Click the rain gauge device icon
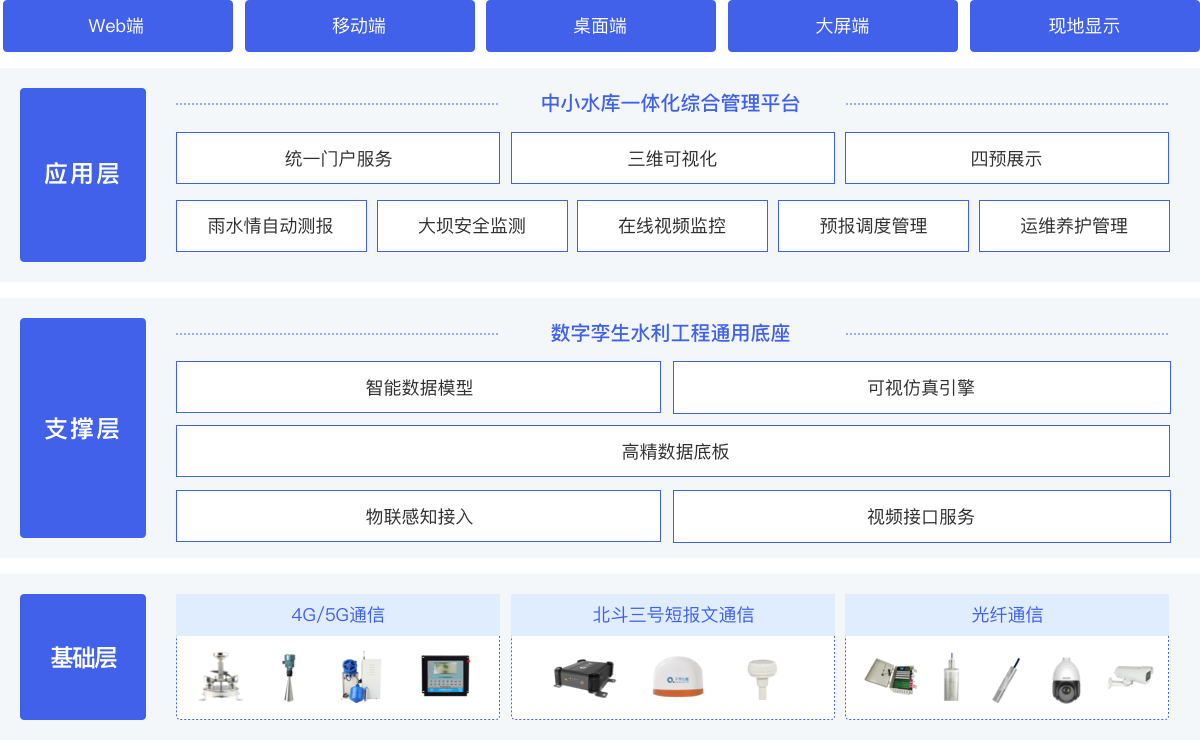This screenshot has width=1200, height=740. 219,677
